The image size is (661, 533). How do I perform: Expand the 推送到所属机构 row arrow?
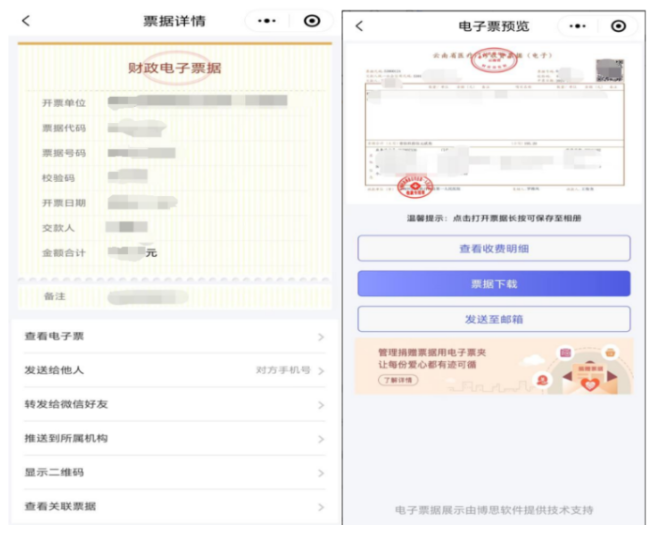coord(321,439)
